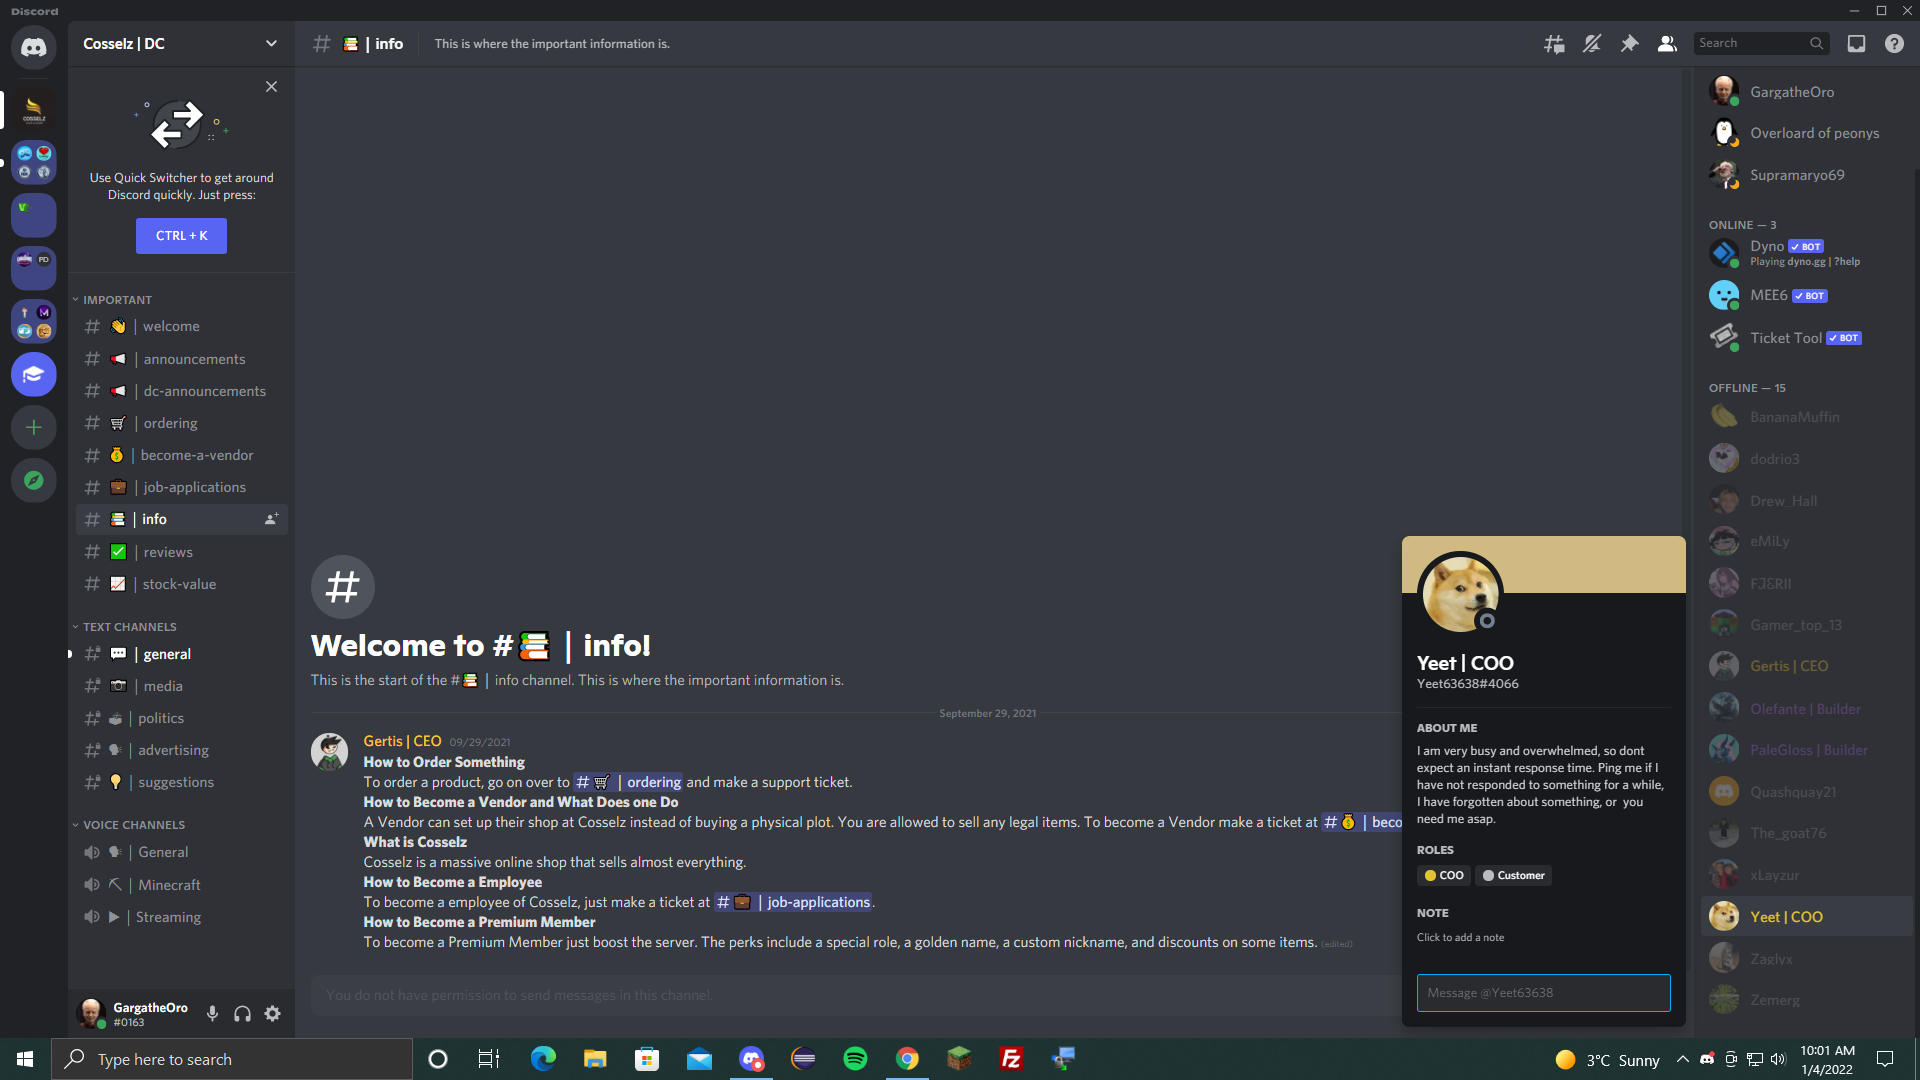Open the politics channel
Image resolution: width=1920 pixels, height=1080 pixels.
(x=181, y=718)
